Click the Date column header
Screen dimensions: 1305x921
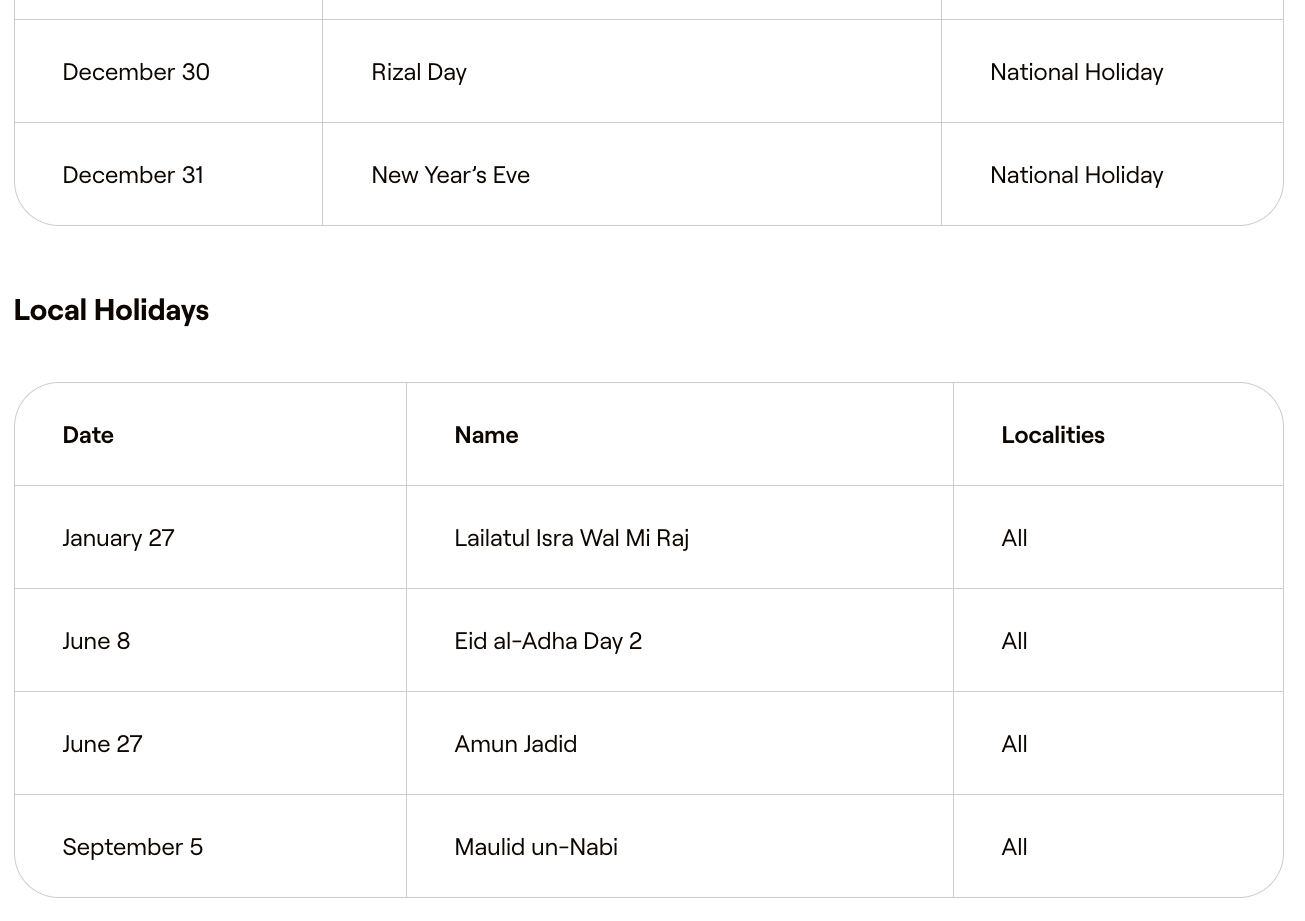(88, 435)
